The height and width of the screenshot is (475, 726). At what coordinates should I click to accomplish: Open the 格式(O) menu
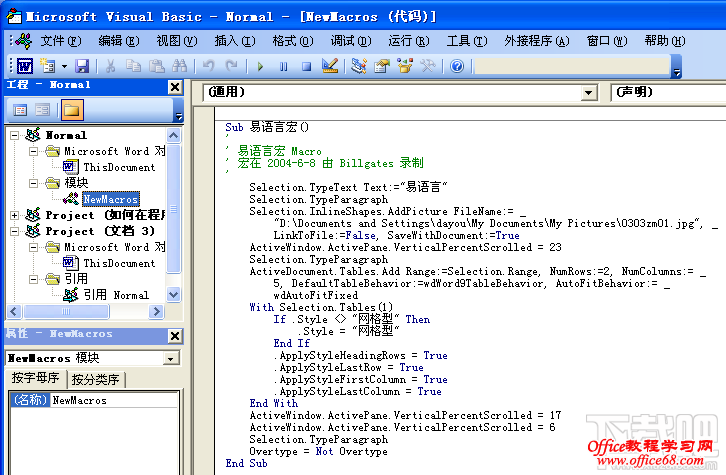pos(293,41)
